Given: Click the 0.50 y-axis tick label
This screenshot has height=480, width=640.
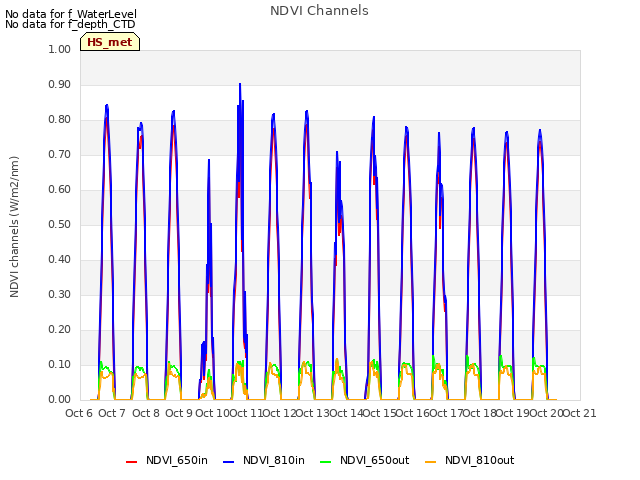Looking at the screenshot, I should pyautogui.click(x=60, y=224).
